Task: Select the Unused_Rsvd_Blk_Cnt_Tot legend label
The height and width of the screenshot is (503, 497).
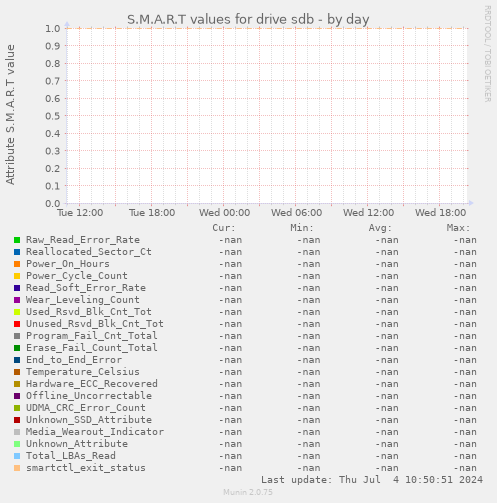Action: (x=95, y=324)
